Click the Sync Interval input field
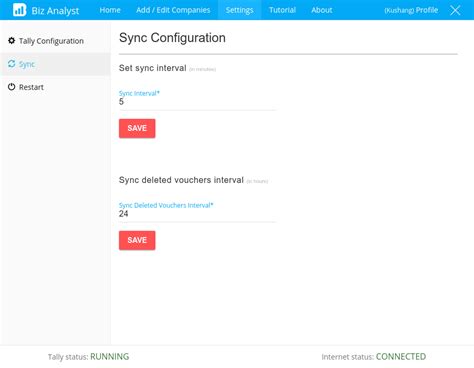 pos(197,102)
